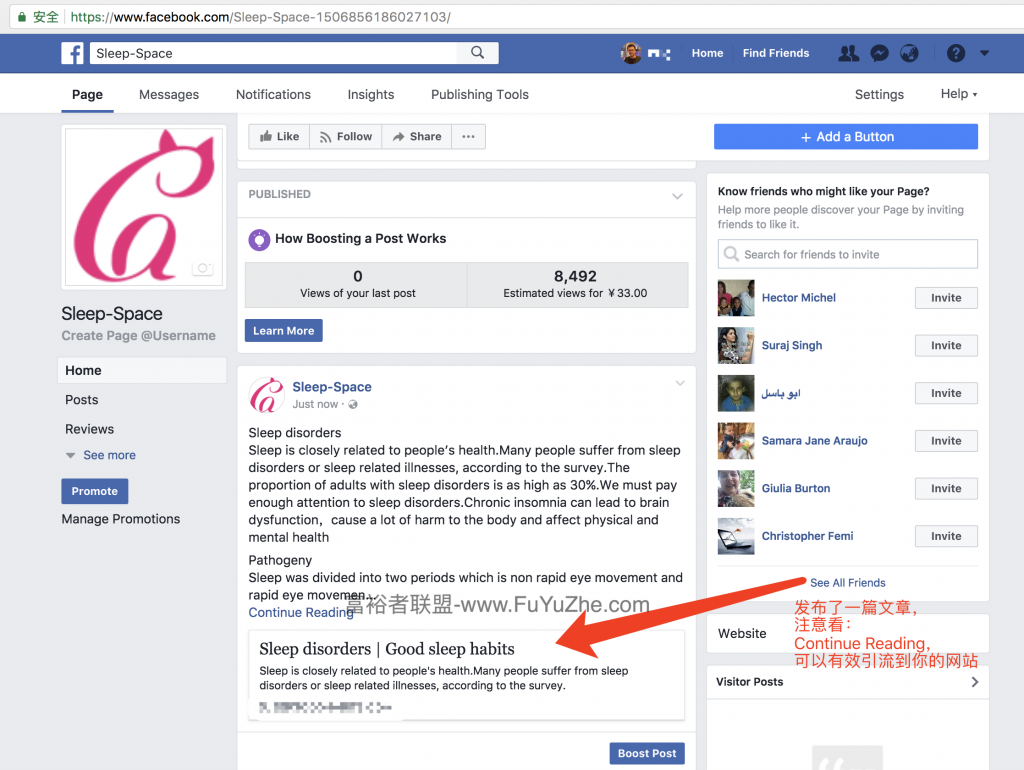Click Learn More about boosting
The width and height of the screenshot is (1024, 770).
[x=283, y=330]
